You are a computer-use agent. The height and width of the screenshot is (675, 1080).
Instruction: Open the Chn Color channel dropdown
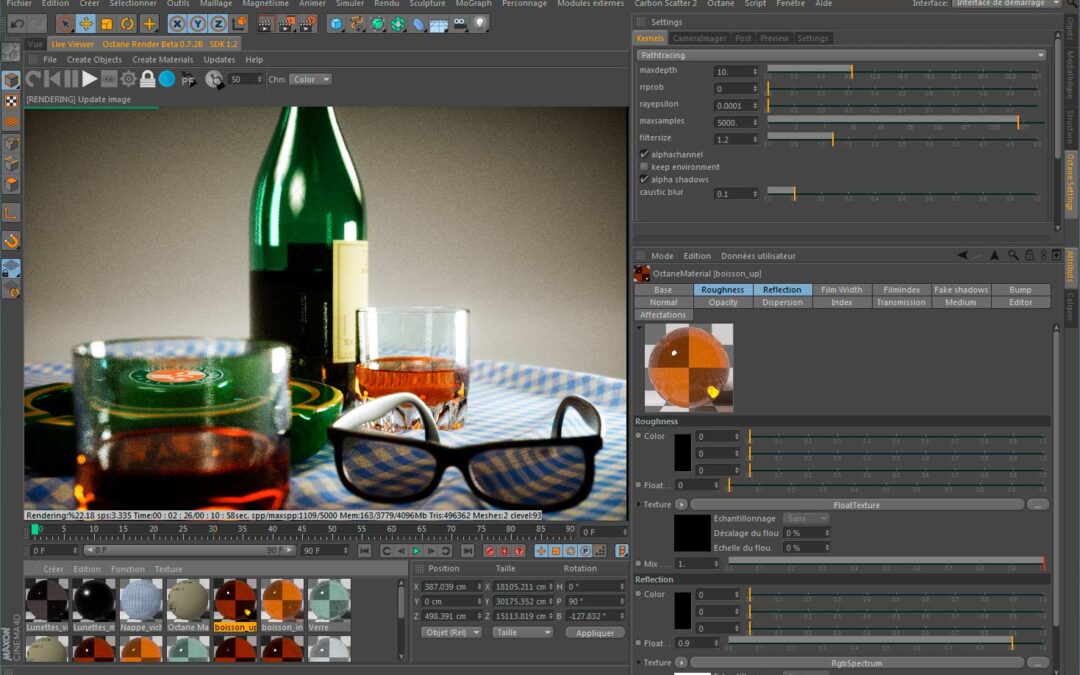pos(310,79)
